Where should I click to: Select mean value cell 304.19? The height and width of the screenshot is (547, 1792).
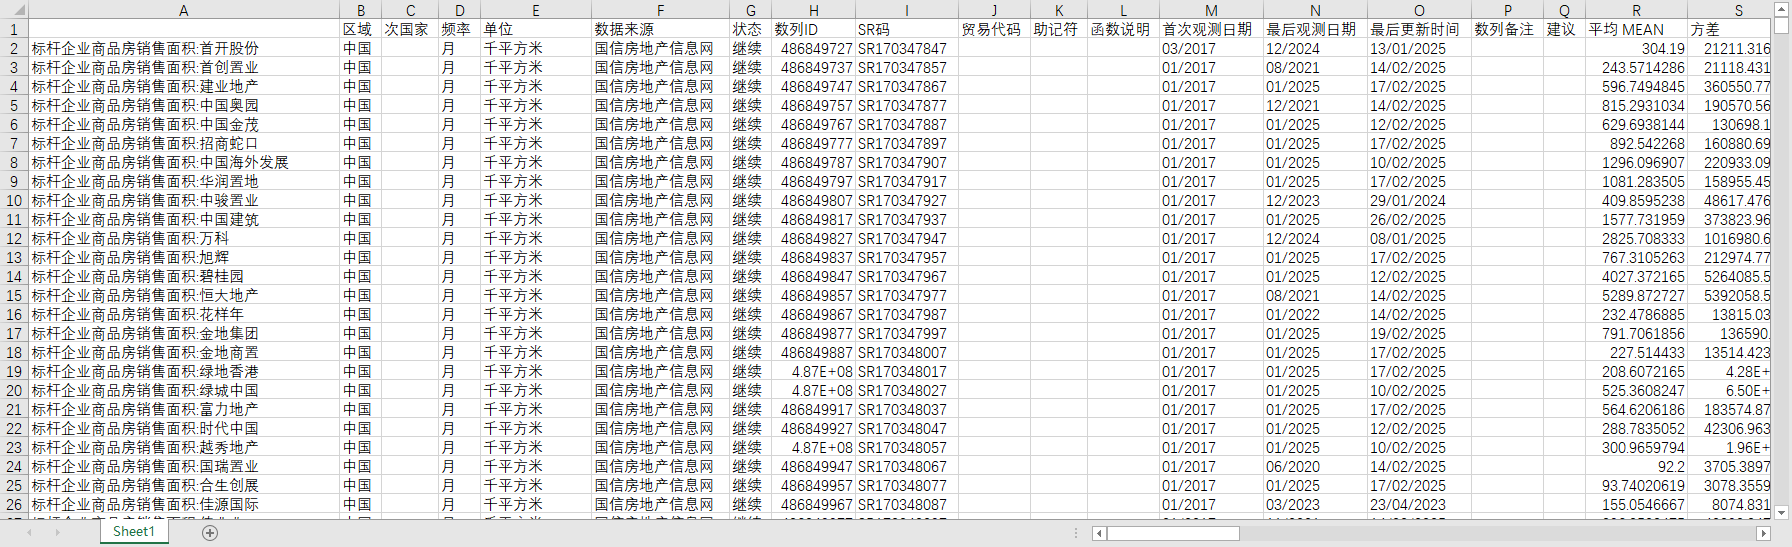pyautogui.click(x=1636, y=48)
